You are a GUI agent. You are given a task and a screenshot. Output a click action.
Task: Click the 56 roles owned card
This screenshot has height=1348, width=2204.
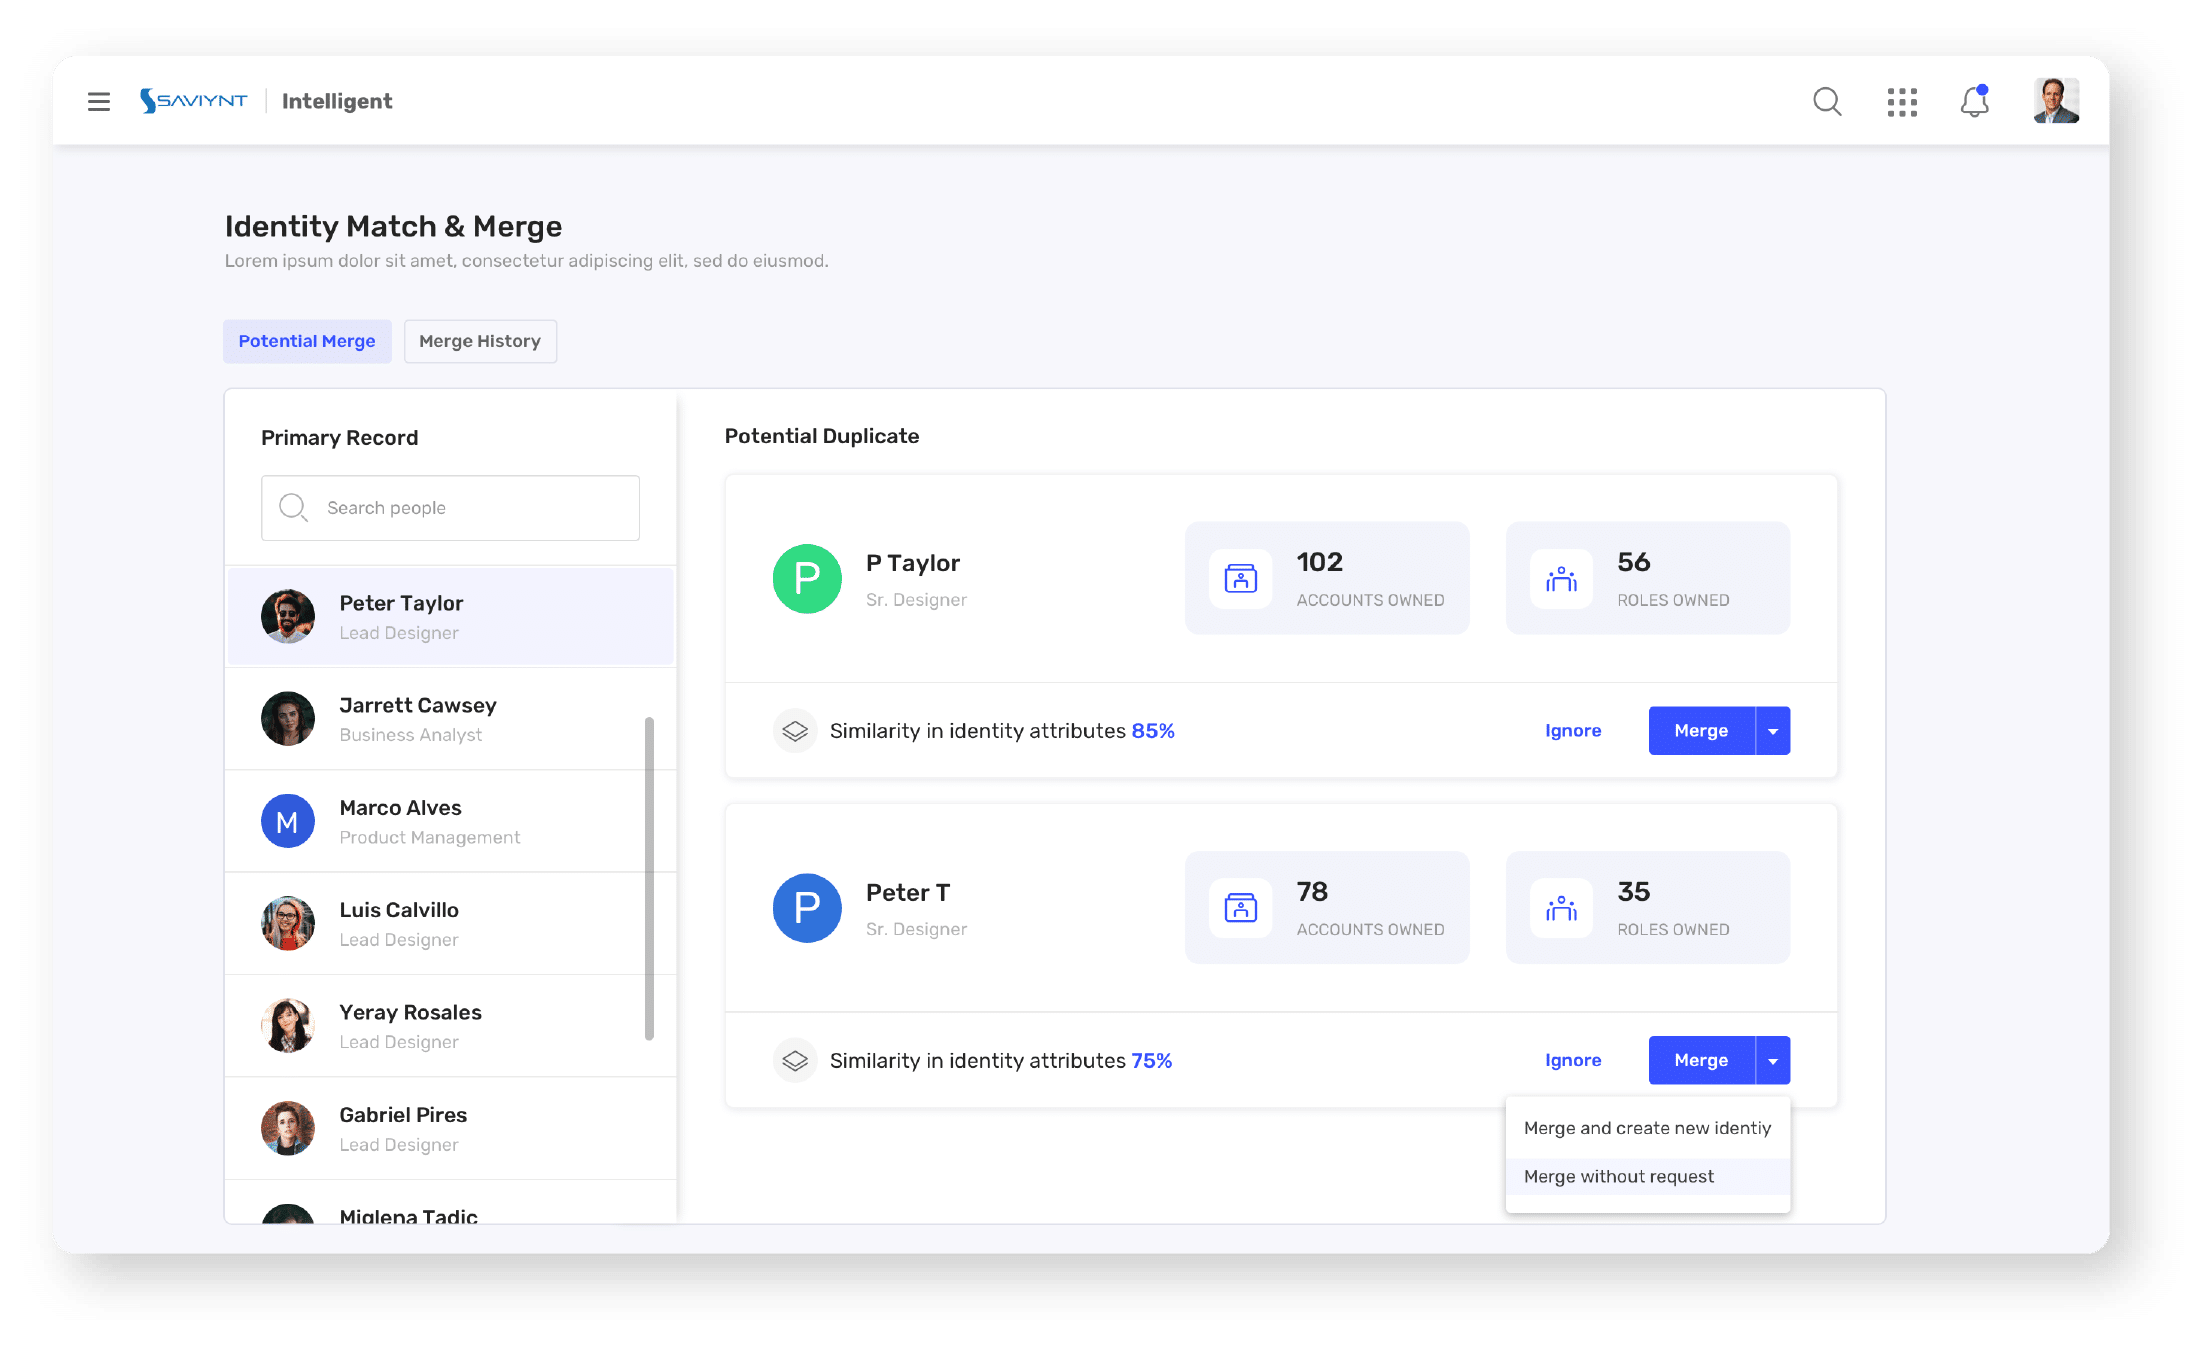coord(1648,578)
